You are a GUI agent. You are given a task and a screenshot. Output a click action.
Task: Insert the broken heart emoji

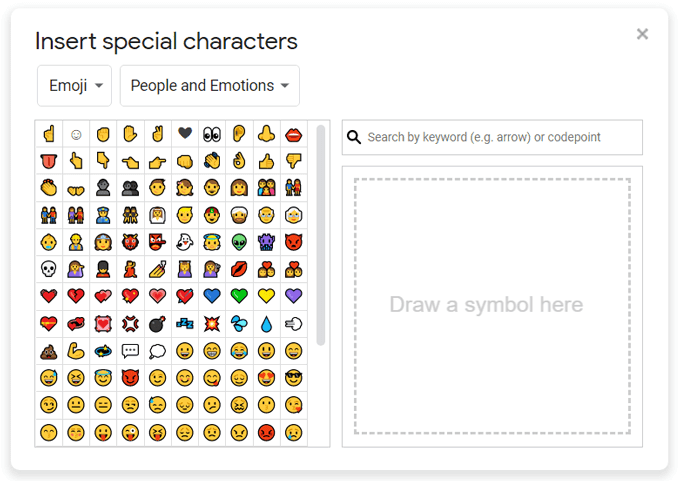[x=75, y=296]
